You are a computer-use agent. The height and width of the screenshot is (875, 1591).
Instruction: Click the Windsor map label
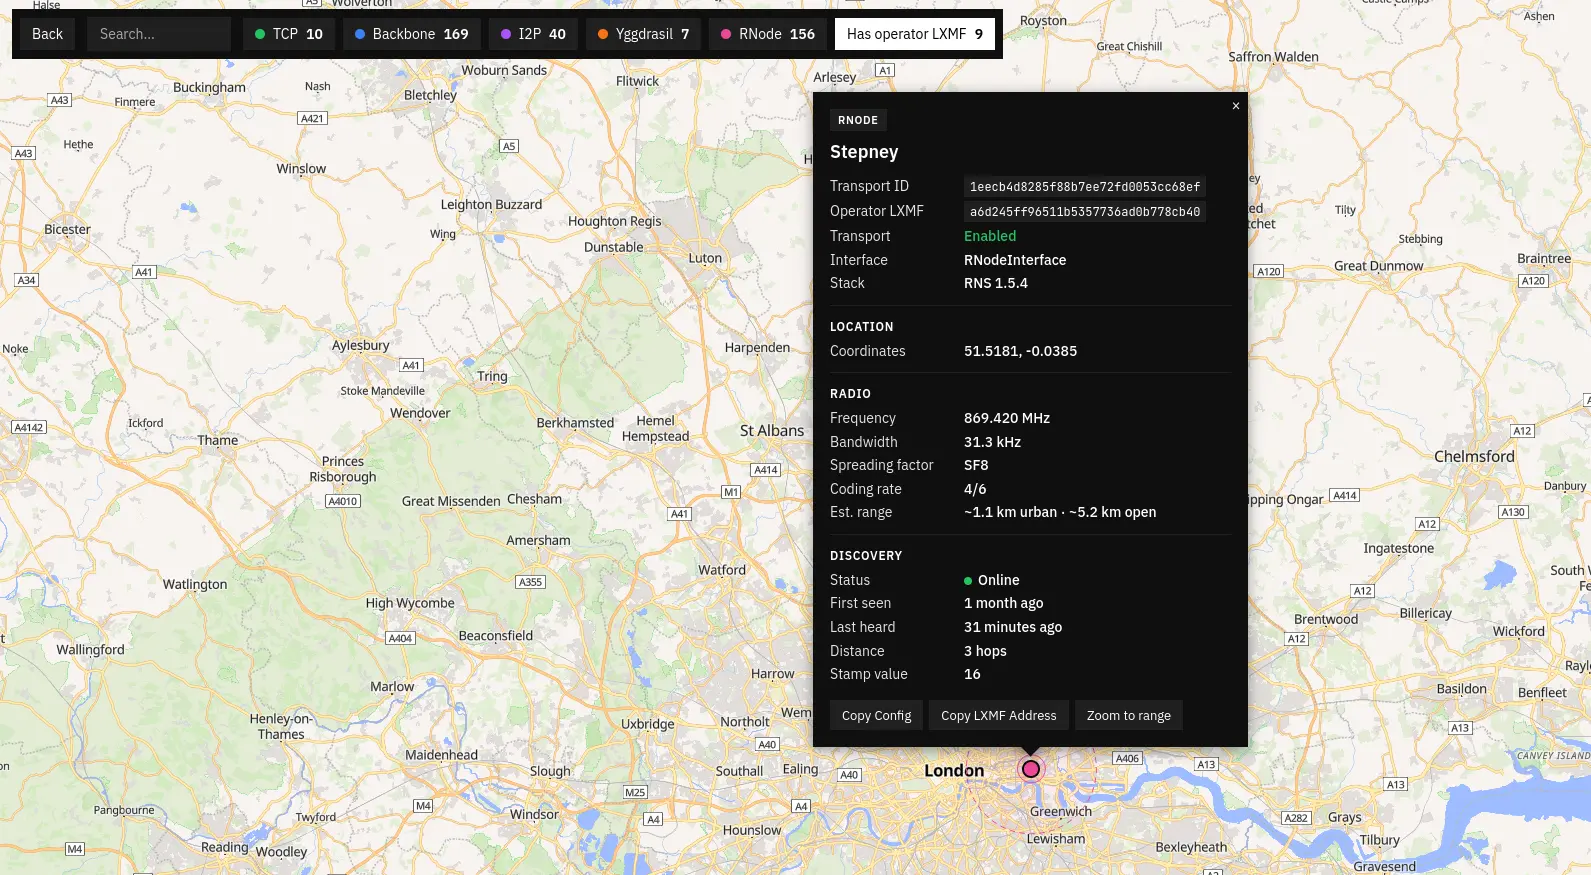(x=534, y=814)
